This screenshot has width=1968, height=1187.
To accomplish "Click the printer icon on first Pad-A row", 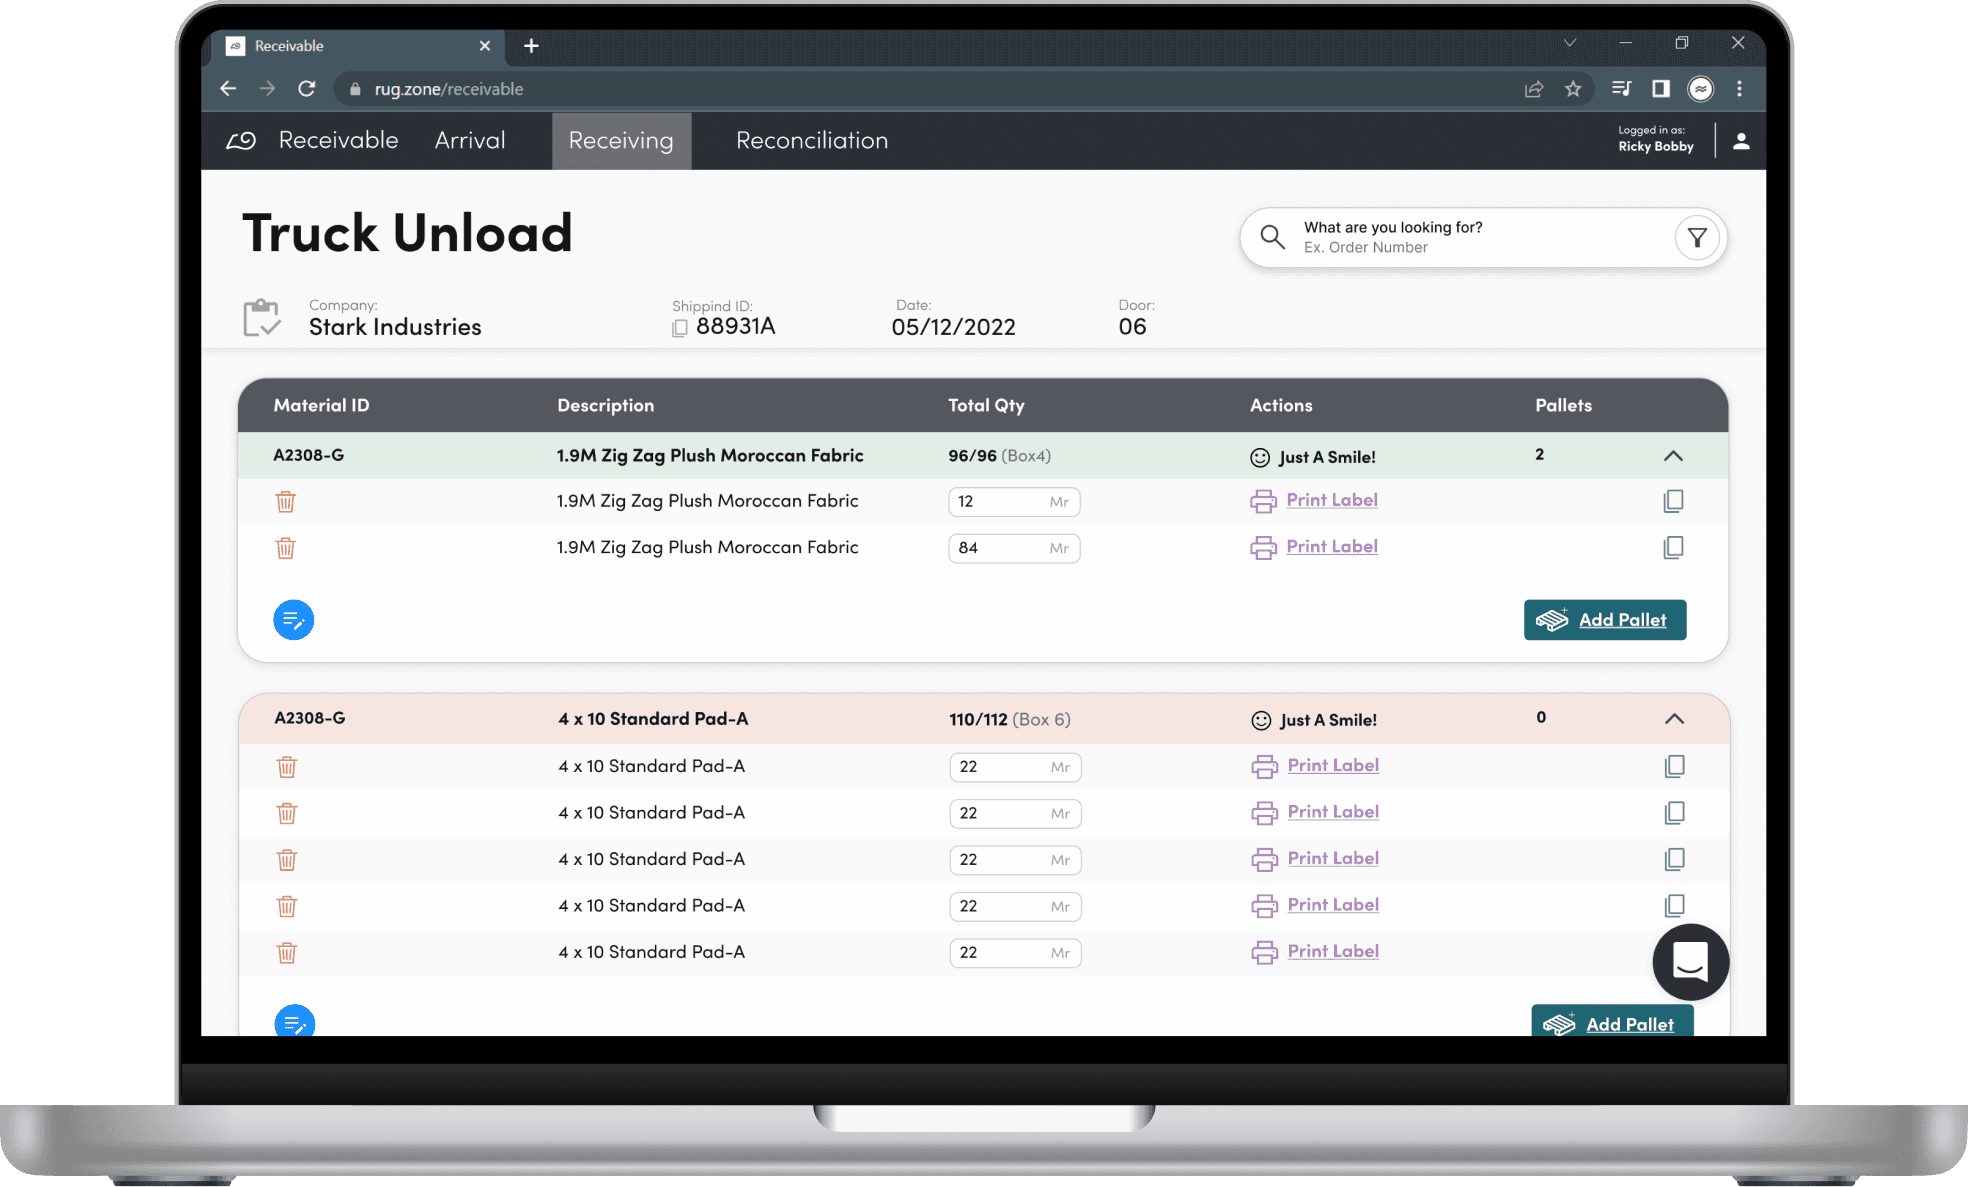I will 1264,767.
